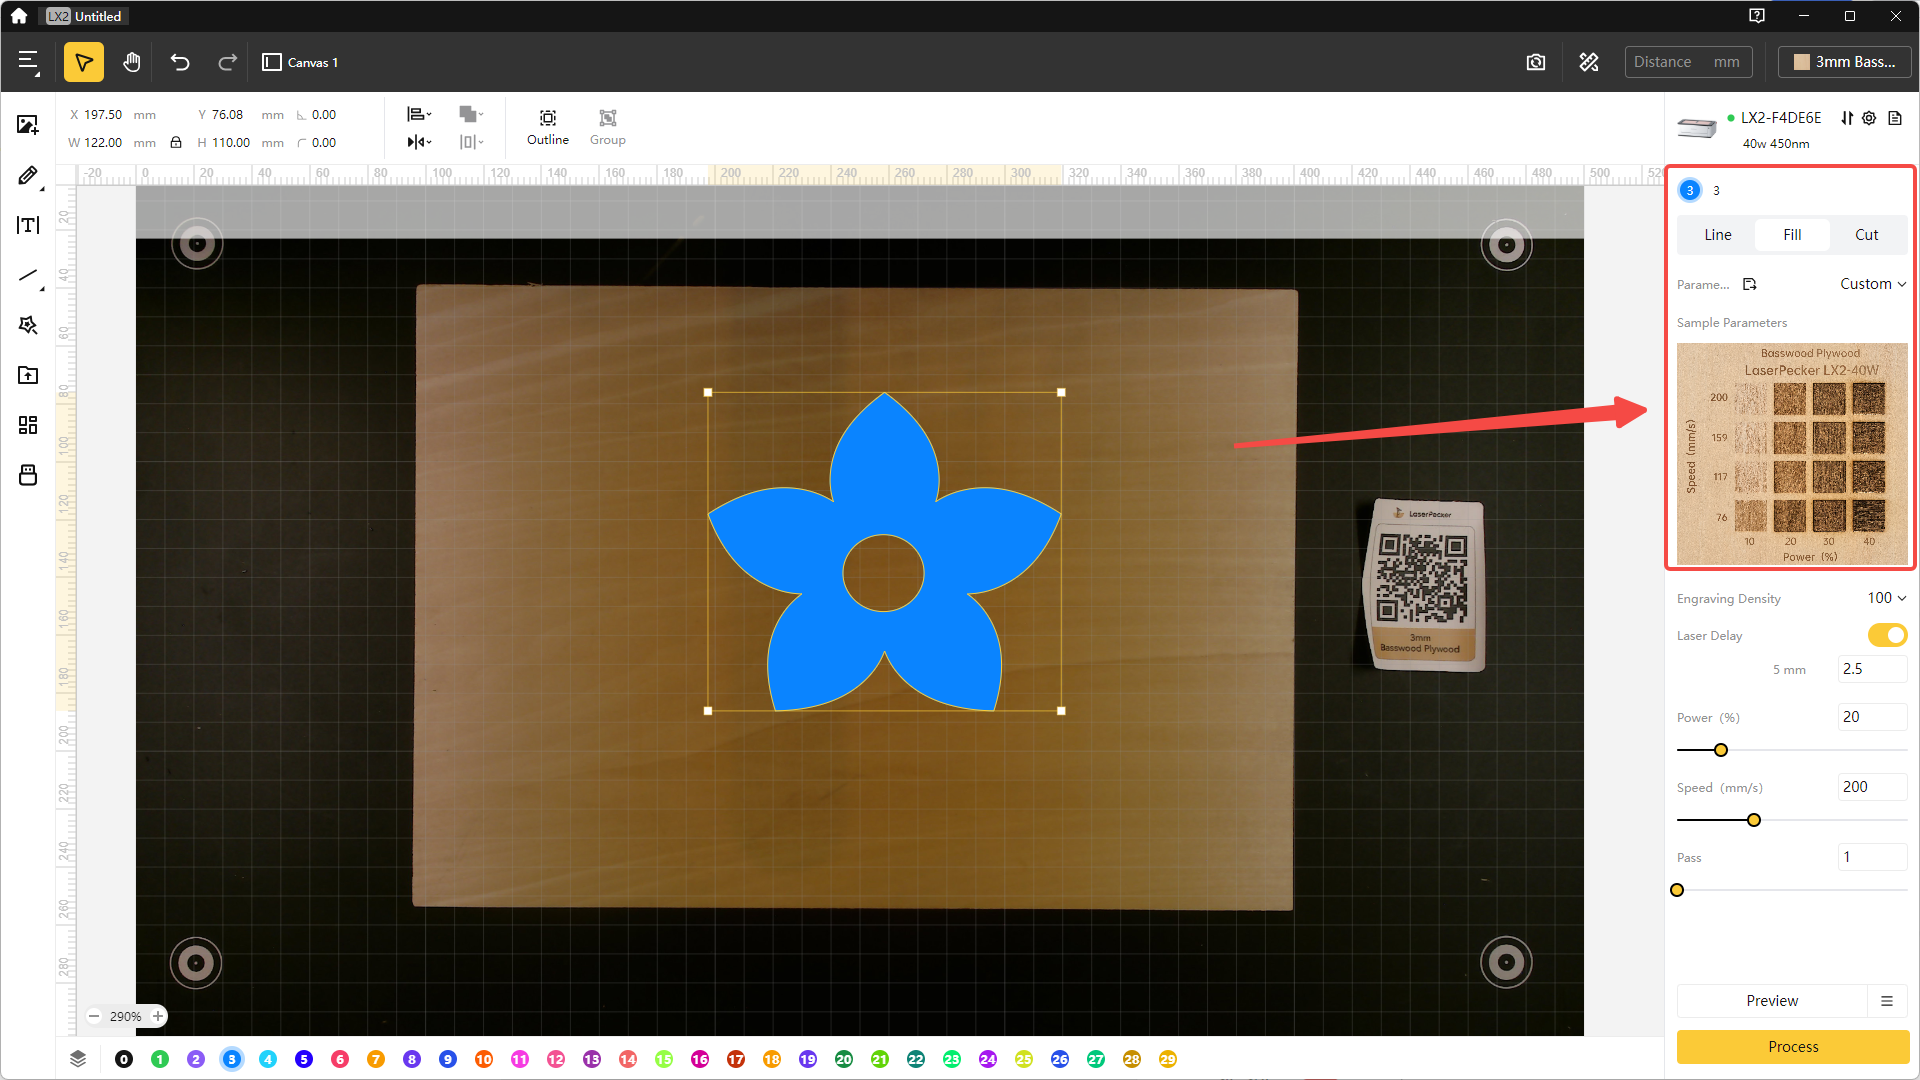
Task: Click Group objects icon
Action: coord(608,127)
